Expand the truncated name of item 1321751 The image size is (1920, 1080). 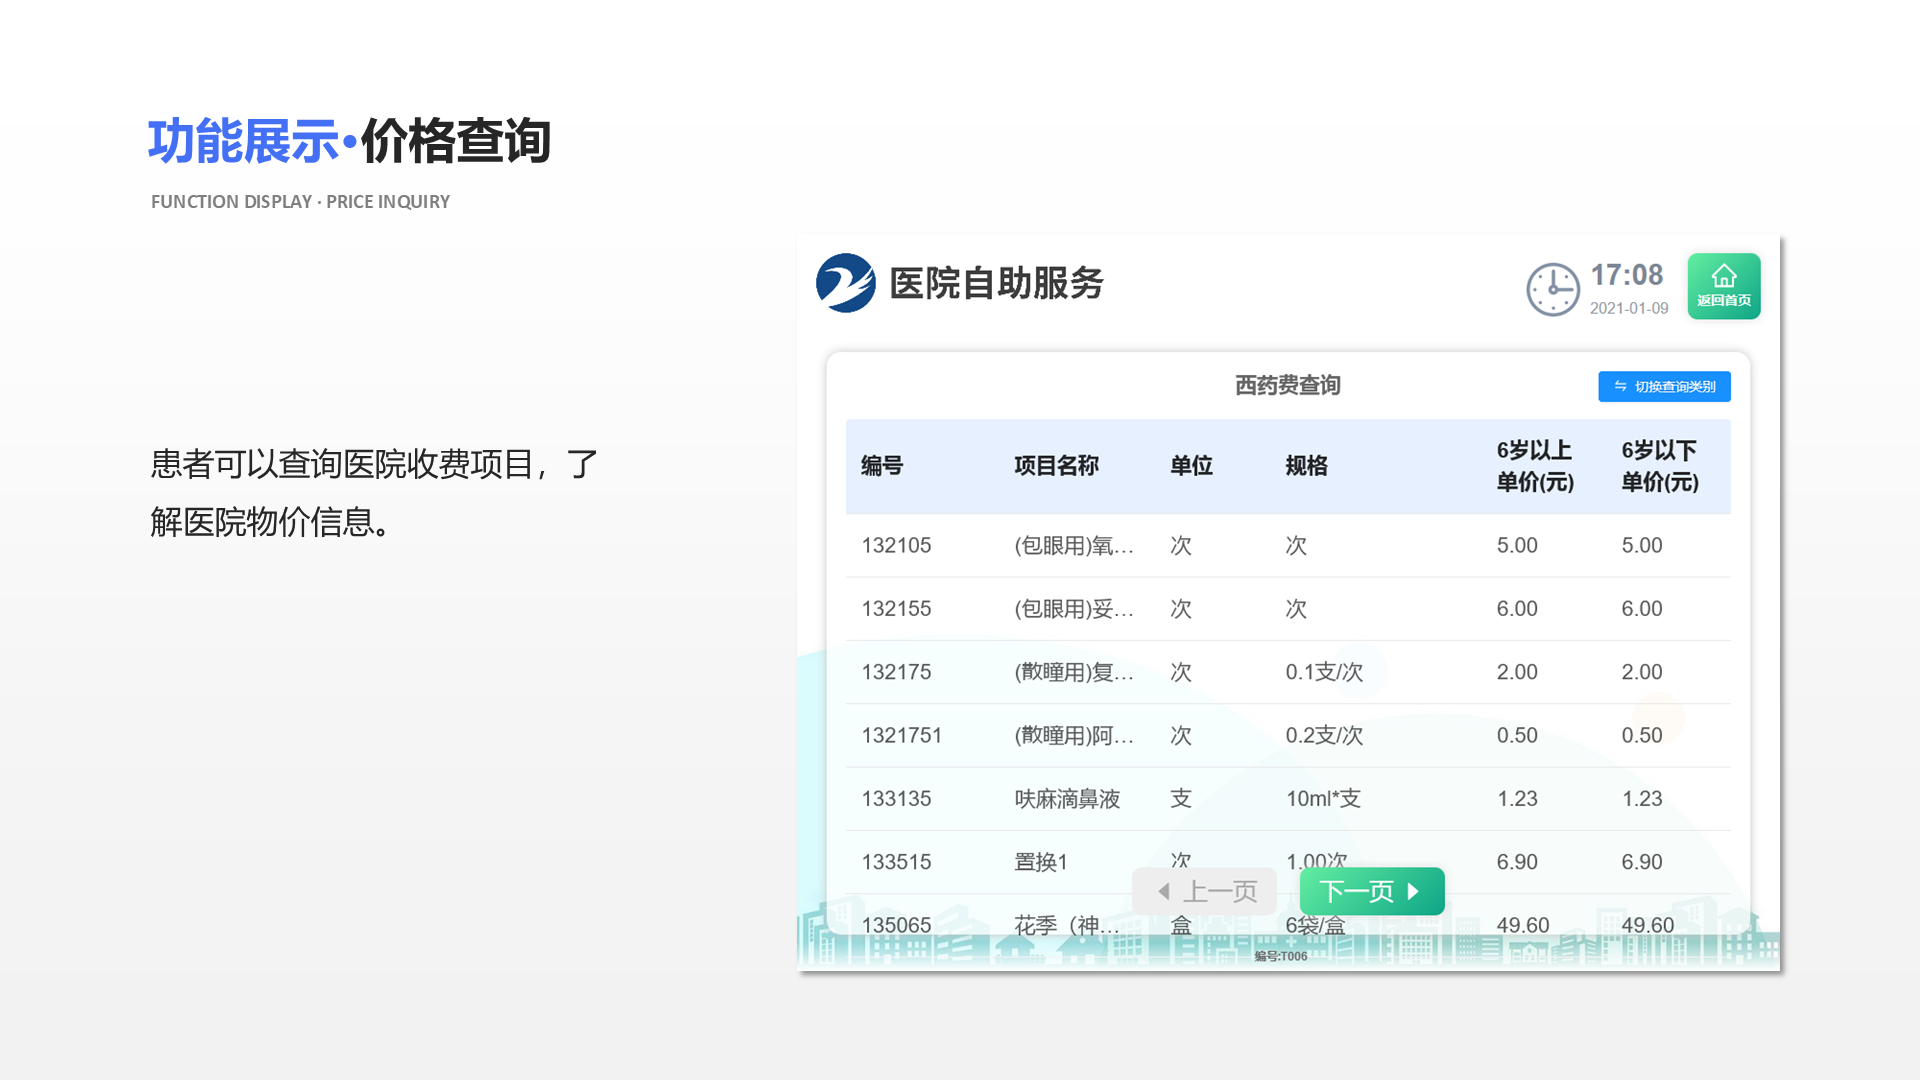coord(1072,735)
